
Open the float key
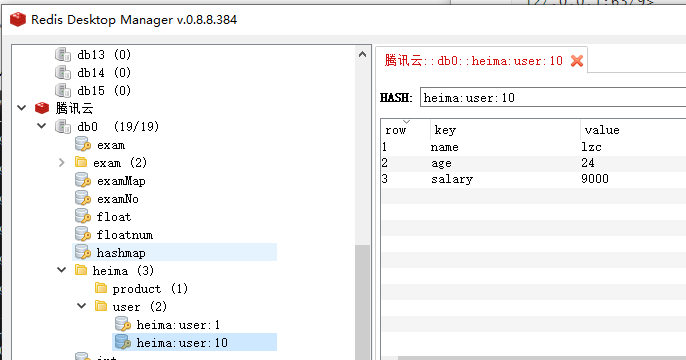click(114, 217)
